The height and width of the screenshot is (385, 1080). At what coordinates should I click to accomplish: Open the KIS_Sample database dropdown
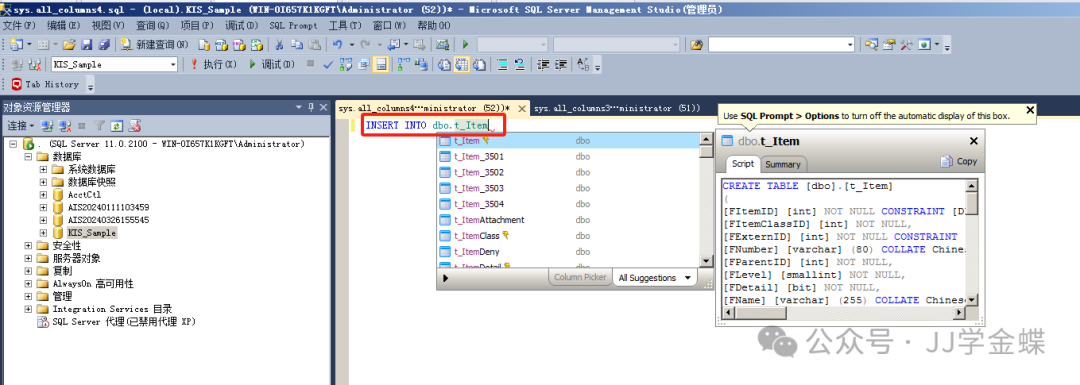173,65
